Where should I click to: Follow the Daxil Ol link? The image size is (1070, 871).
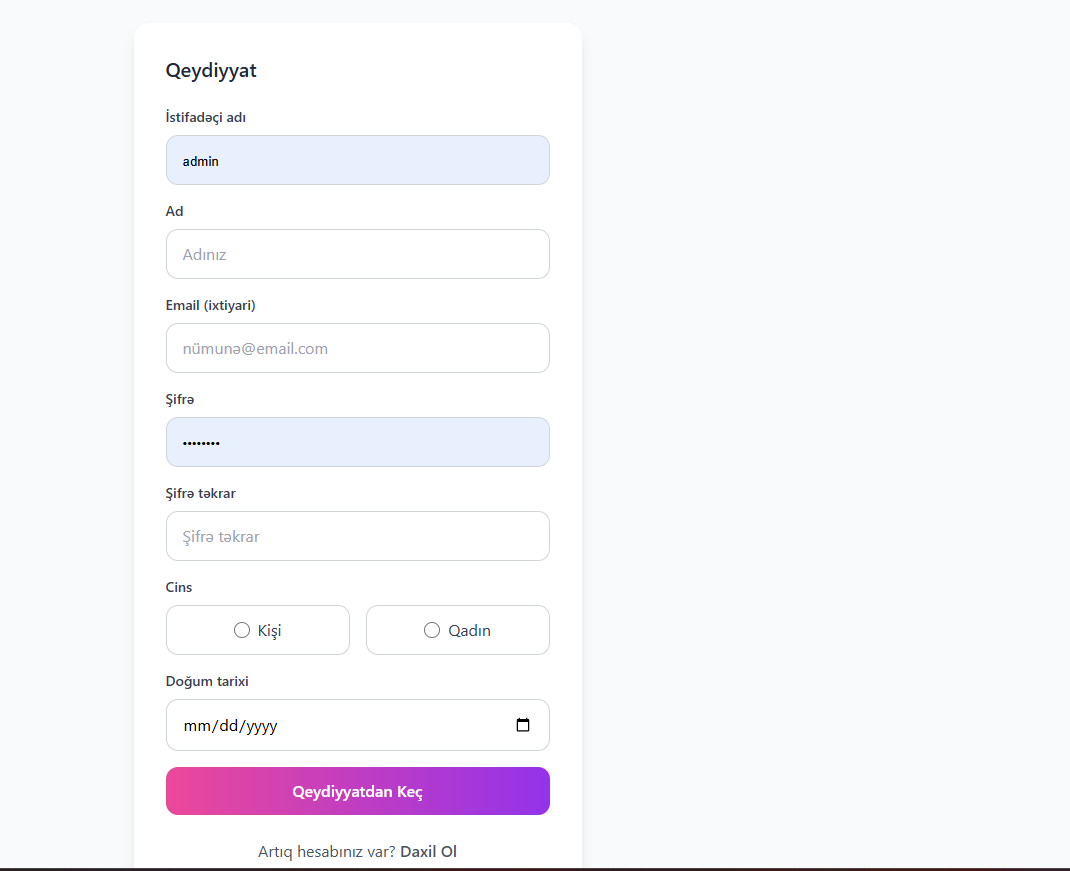(x=428, y=852)
